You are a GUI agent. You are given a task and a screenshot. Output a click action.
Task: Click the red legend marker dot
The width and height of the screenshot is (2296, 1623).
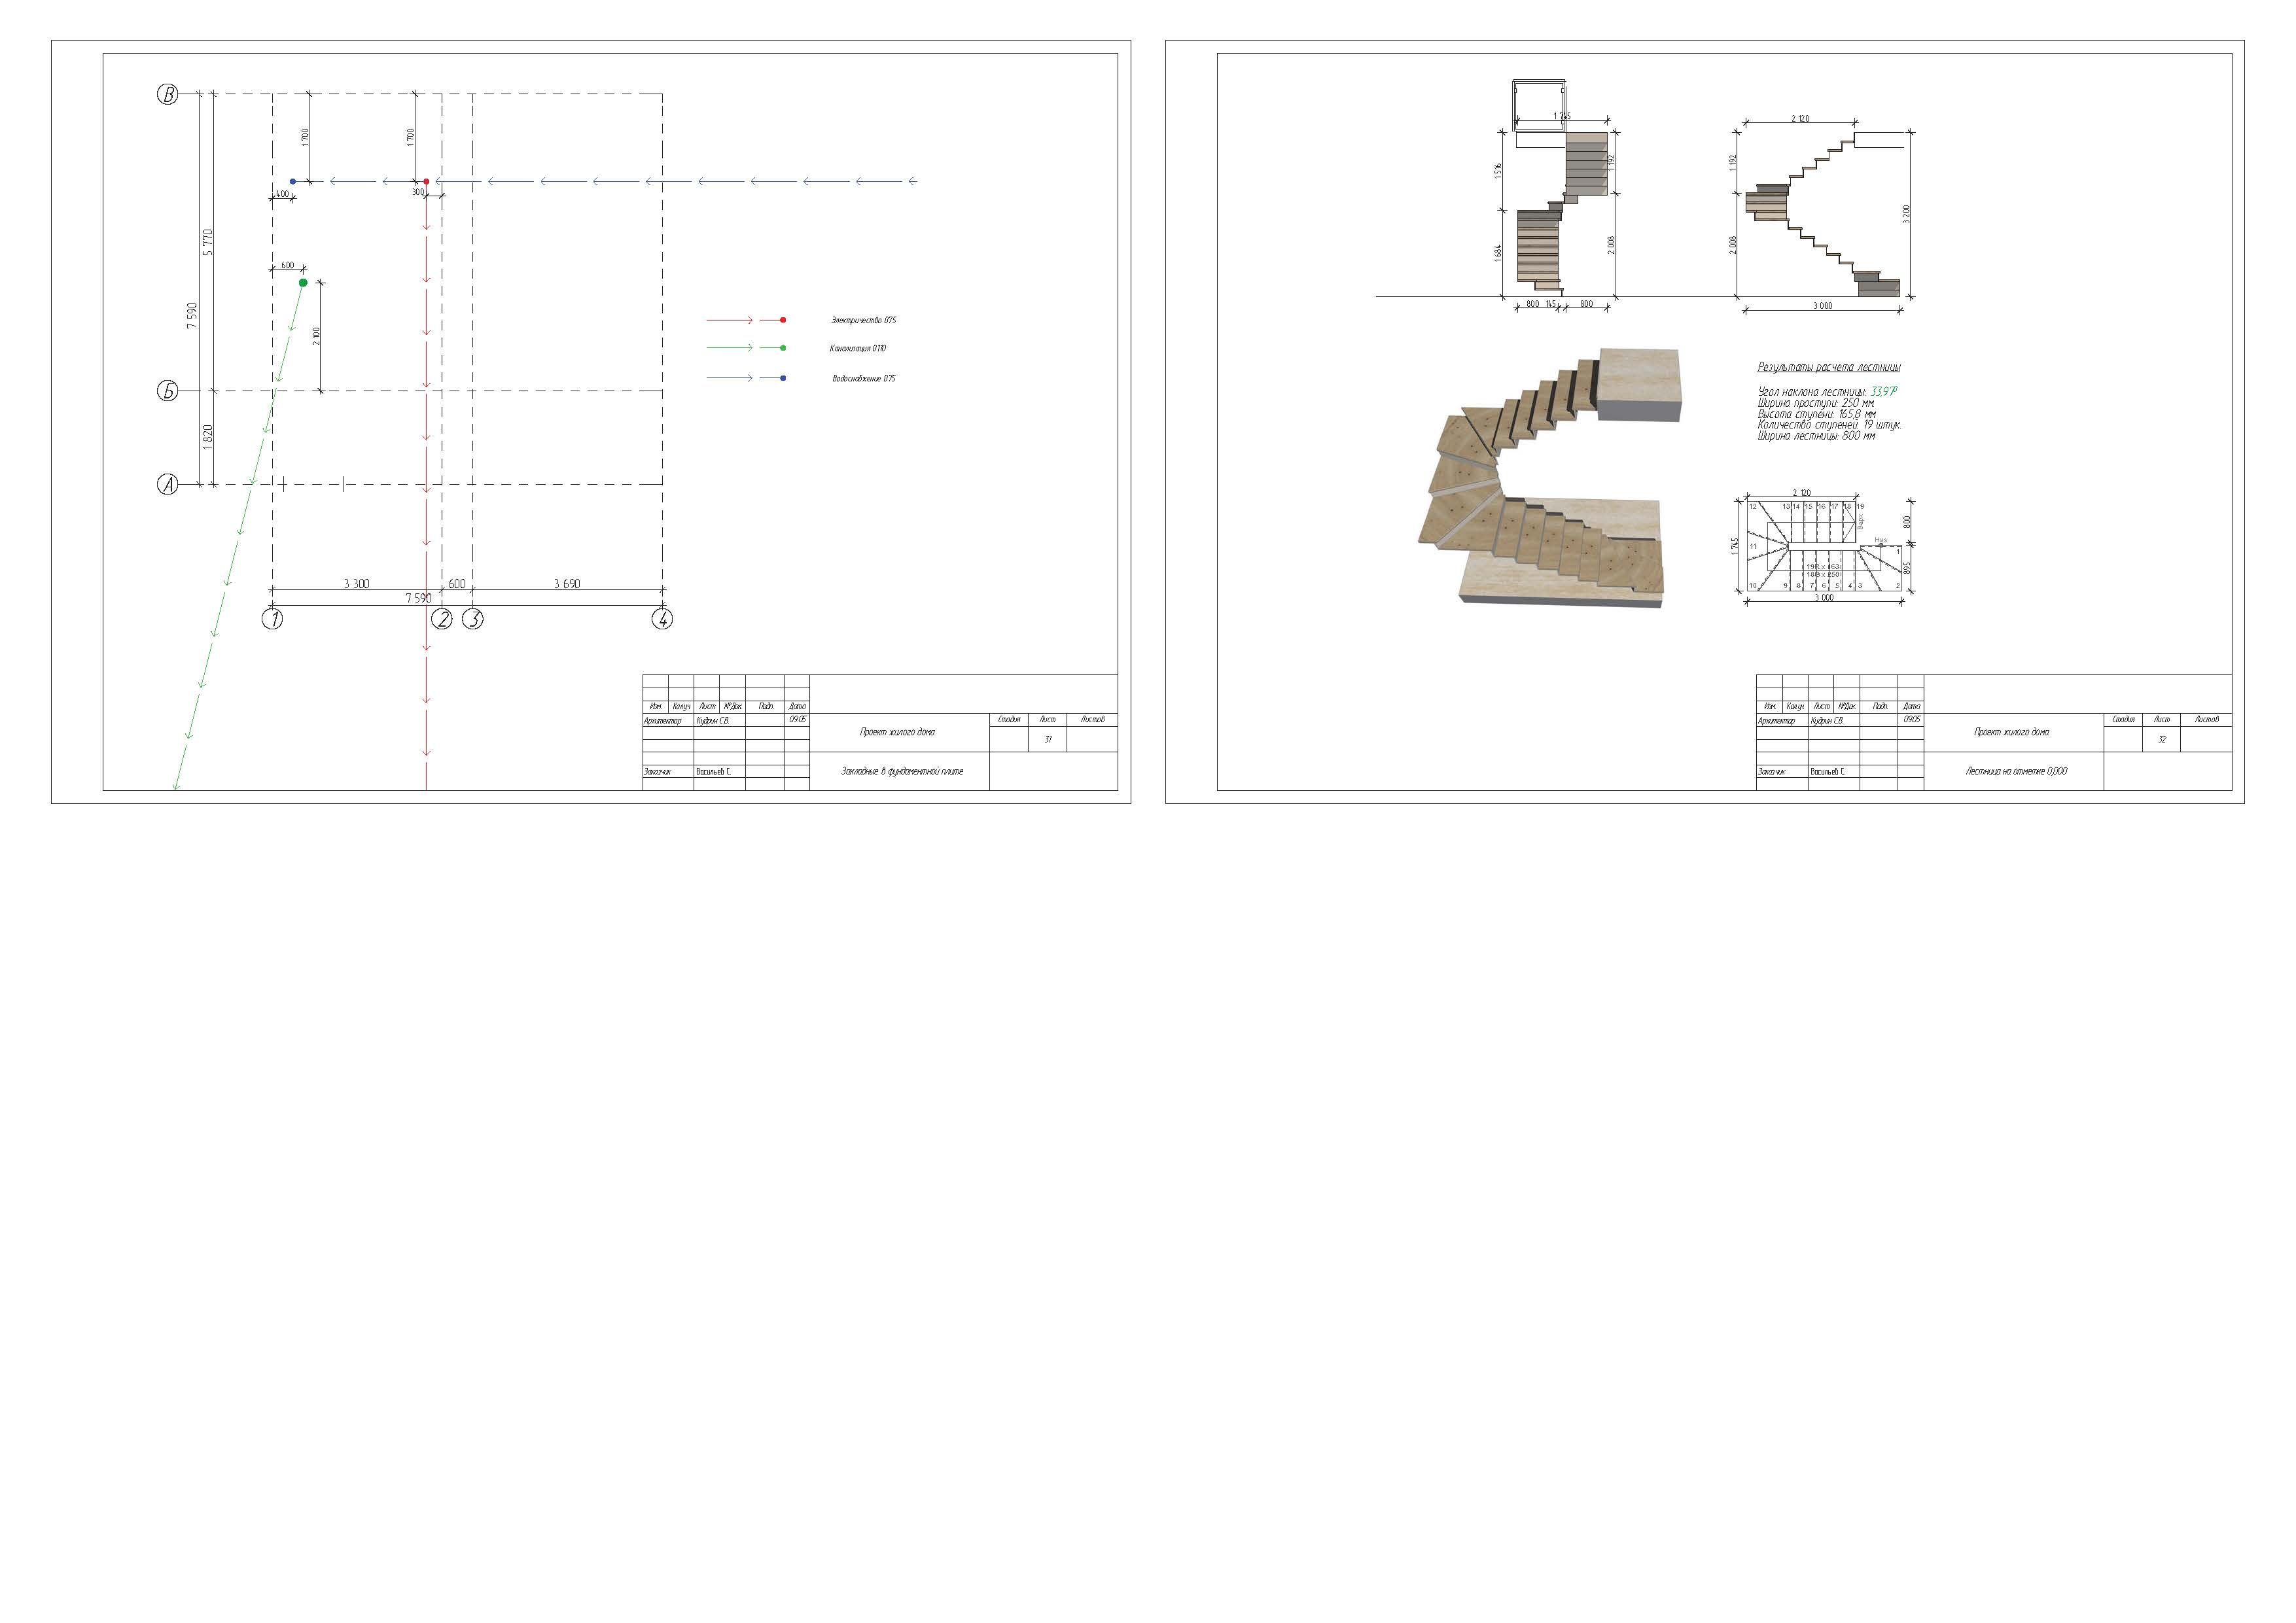click(x=783, y=320)
